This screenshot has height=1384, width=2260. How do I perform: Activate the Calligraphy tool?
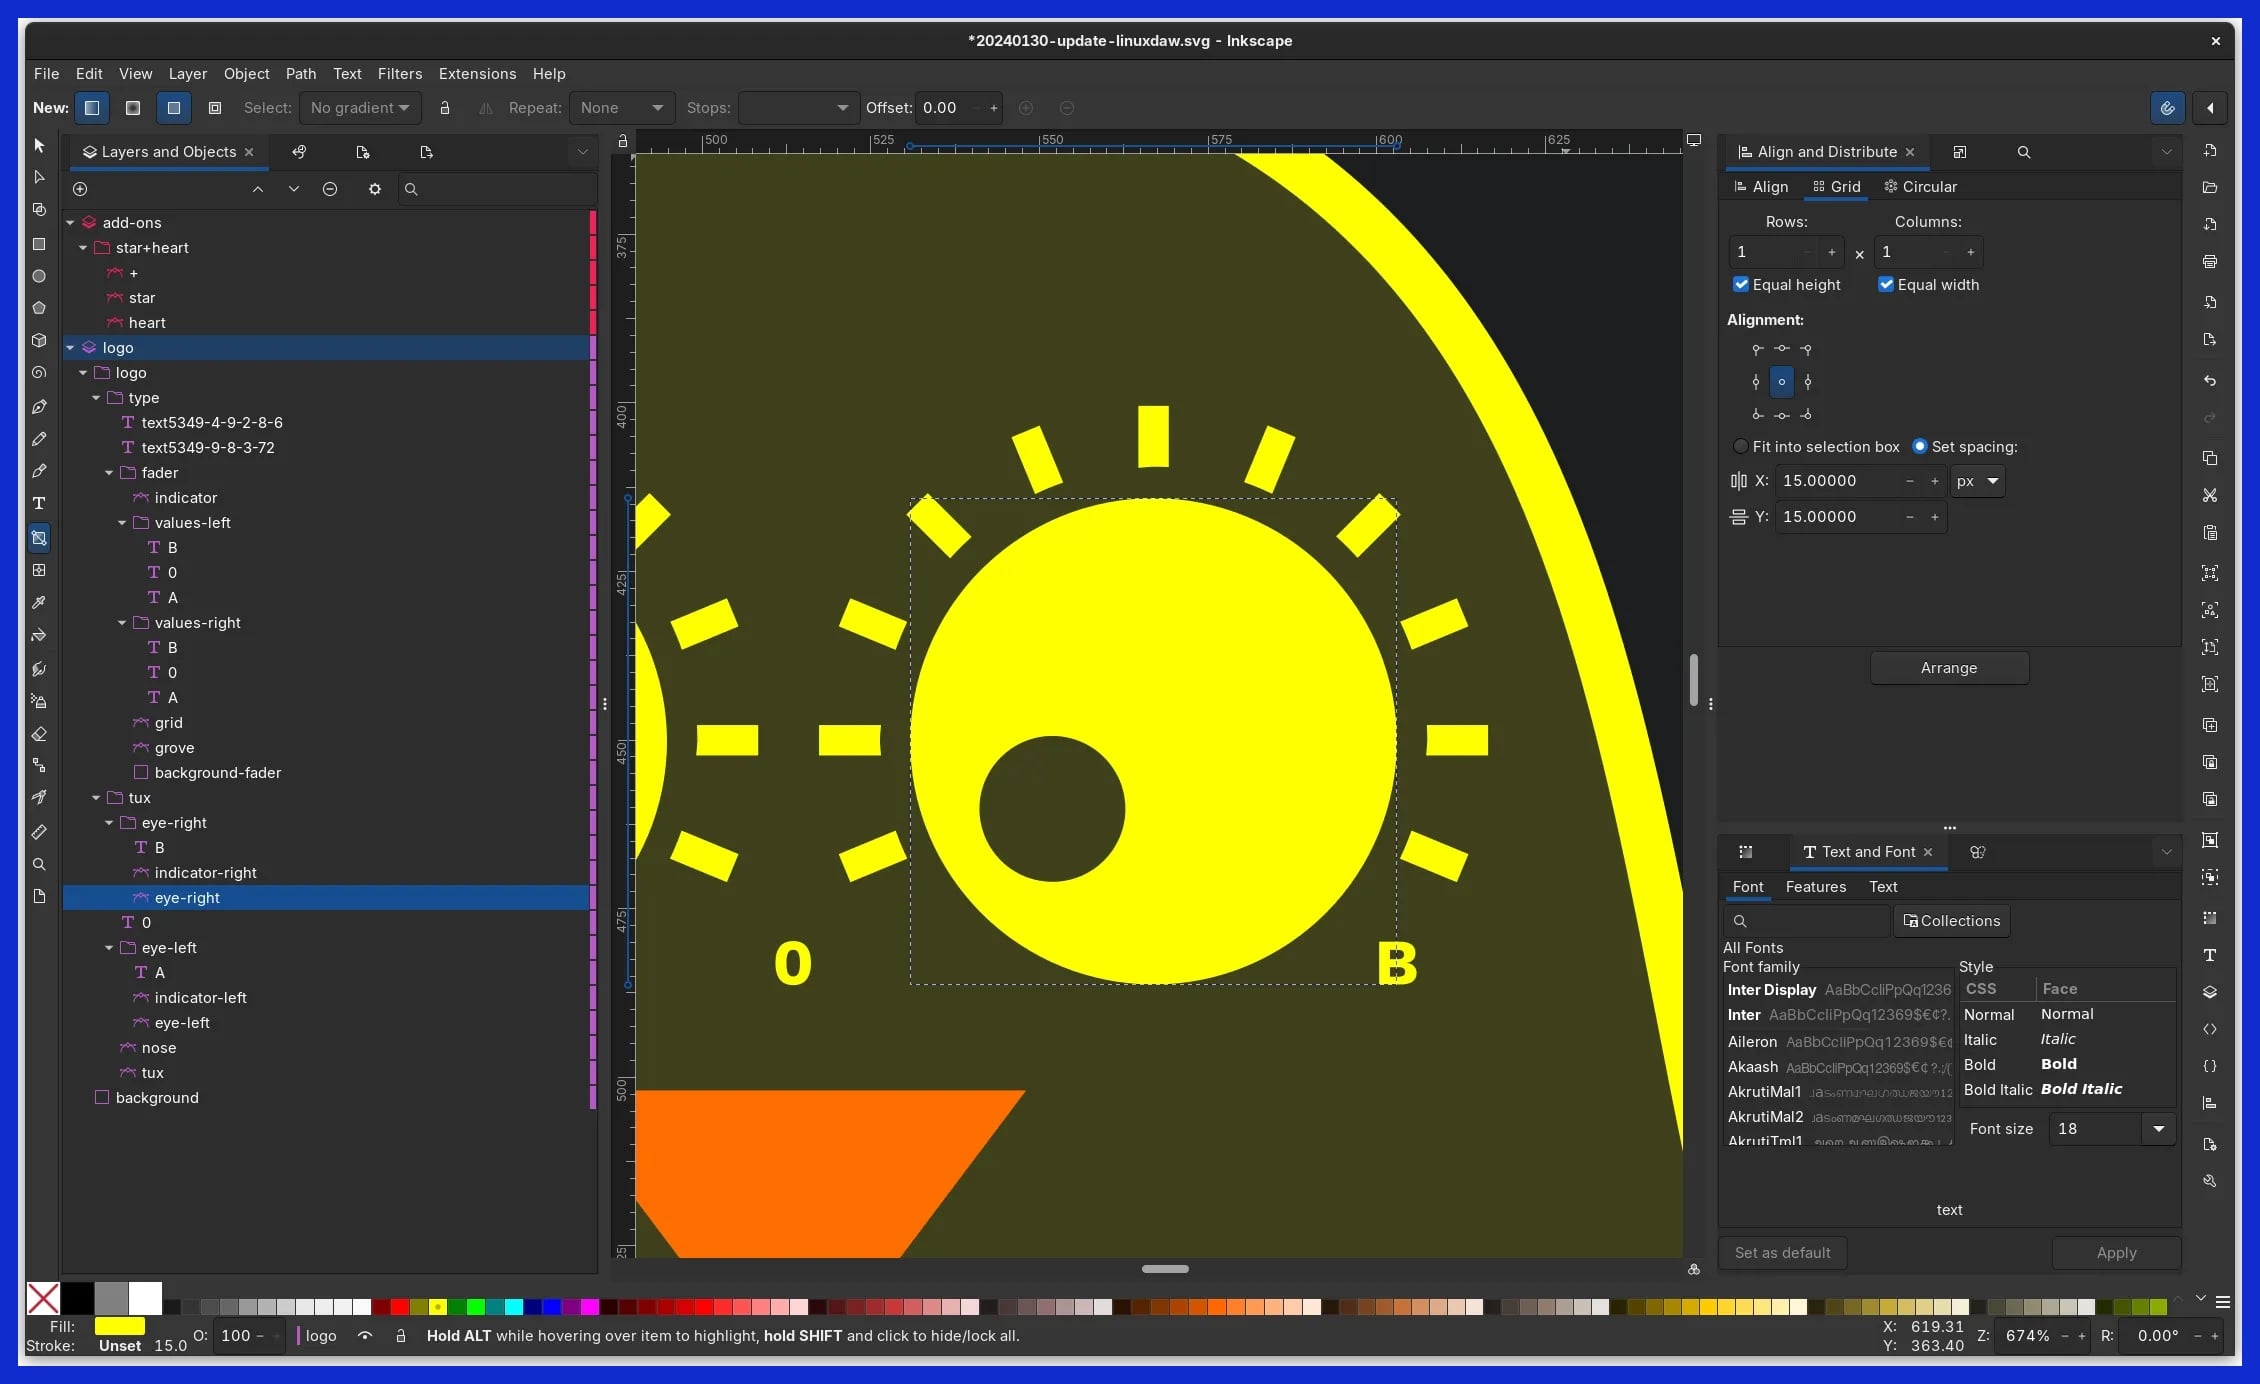click(x=40, y=469)
